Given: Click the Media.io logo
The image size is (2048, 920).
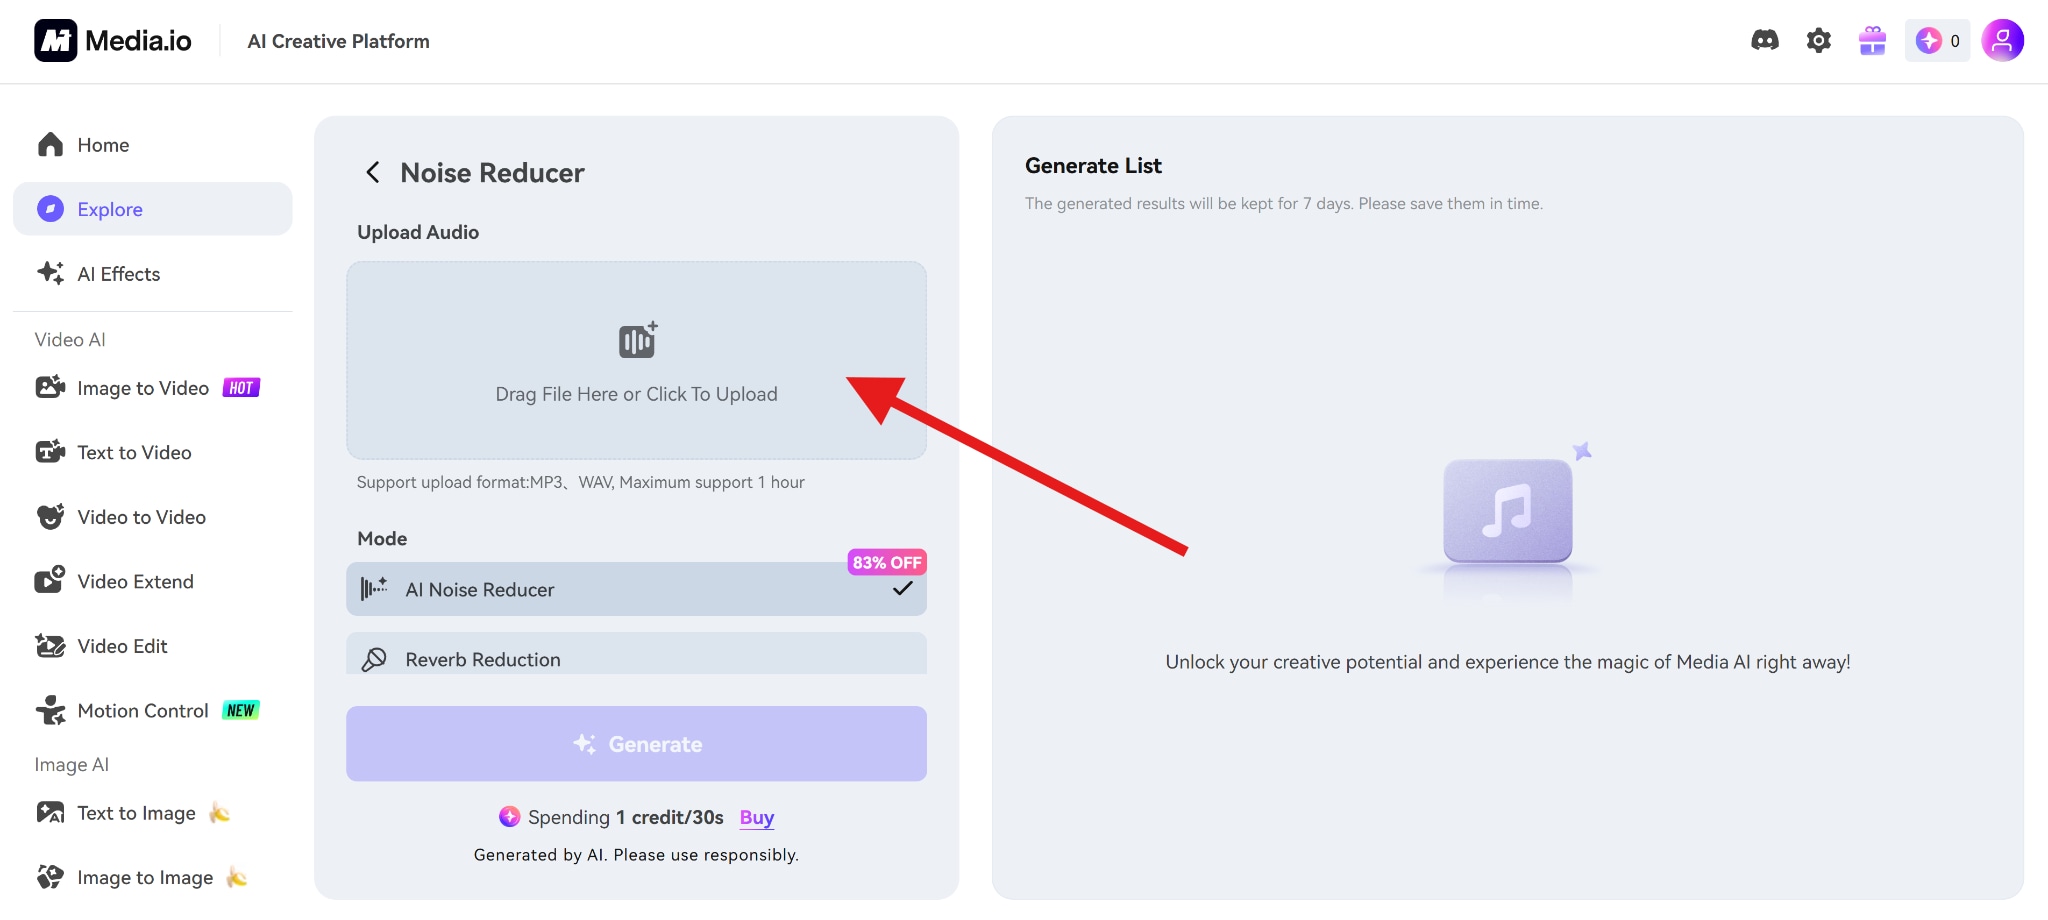Looking at the screenshot, I should tap(113, 41).
